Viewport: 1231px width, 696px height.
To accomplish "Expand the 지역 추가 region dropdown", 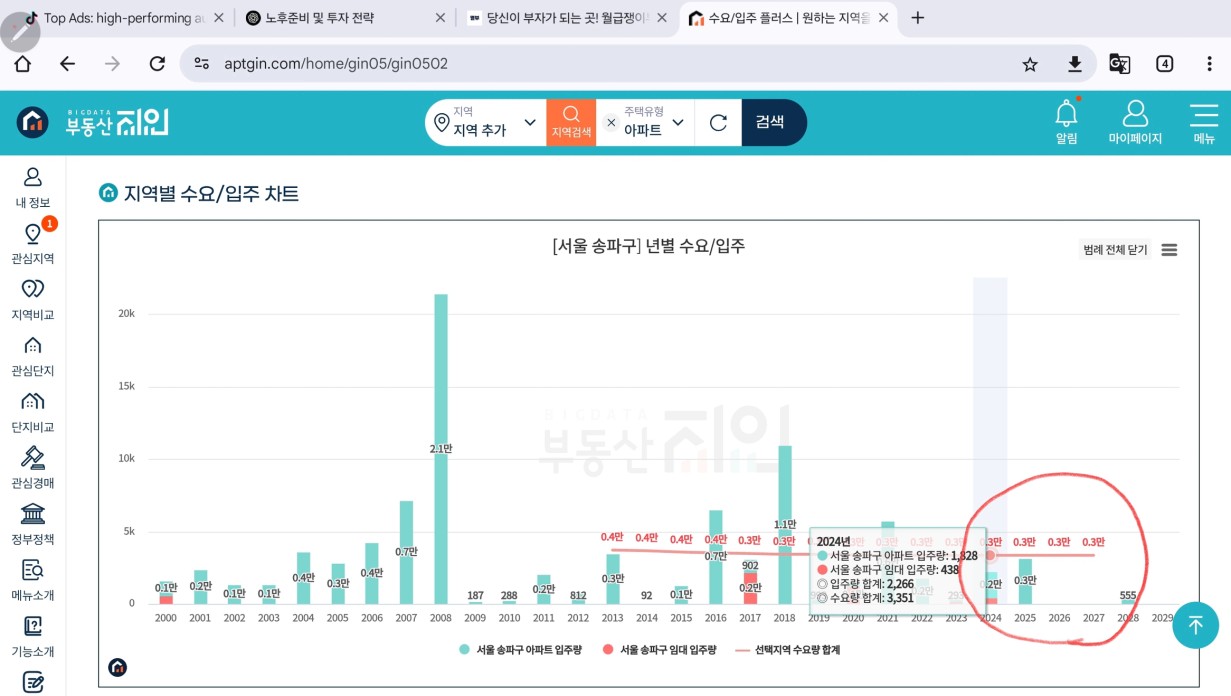I will pos(530,123).
